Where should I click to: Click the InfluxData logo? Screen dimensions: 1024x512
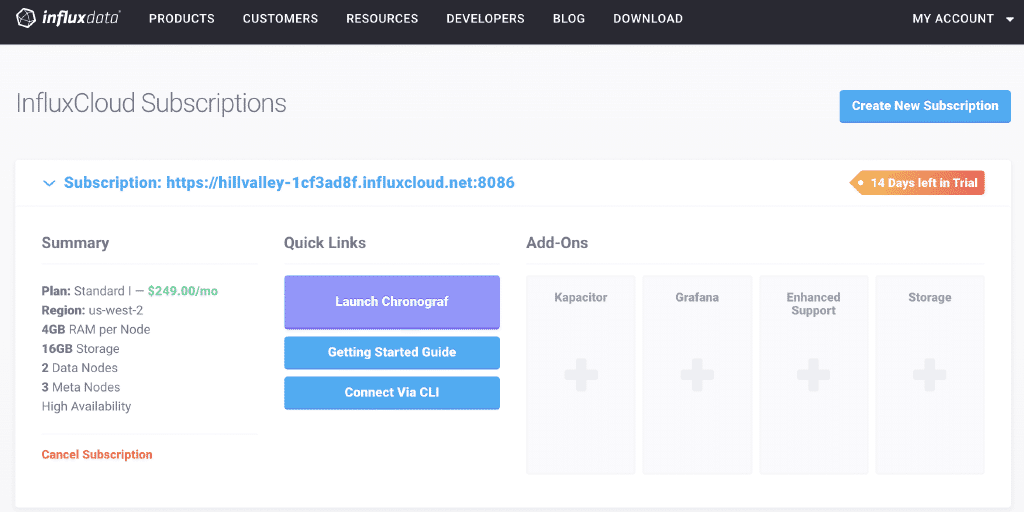(68, 18)
